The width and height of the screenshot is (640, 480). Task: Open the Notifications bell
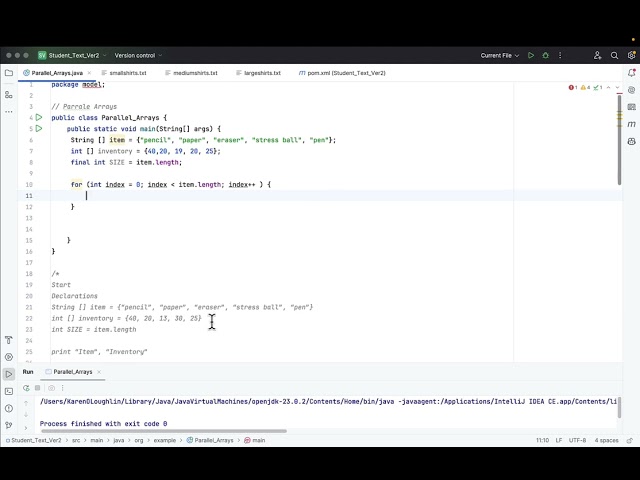[631, 73]
